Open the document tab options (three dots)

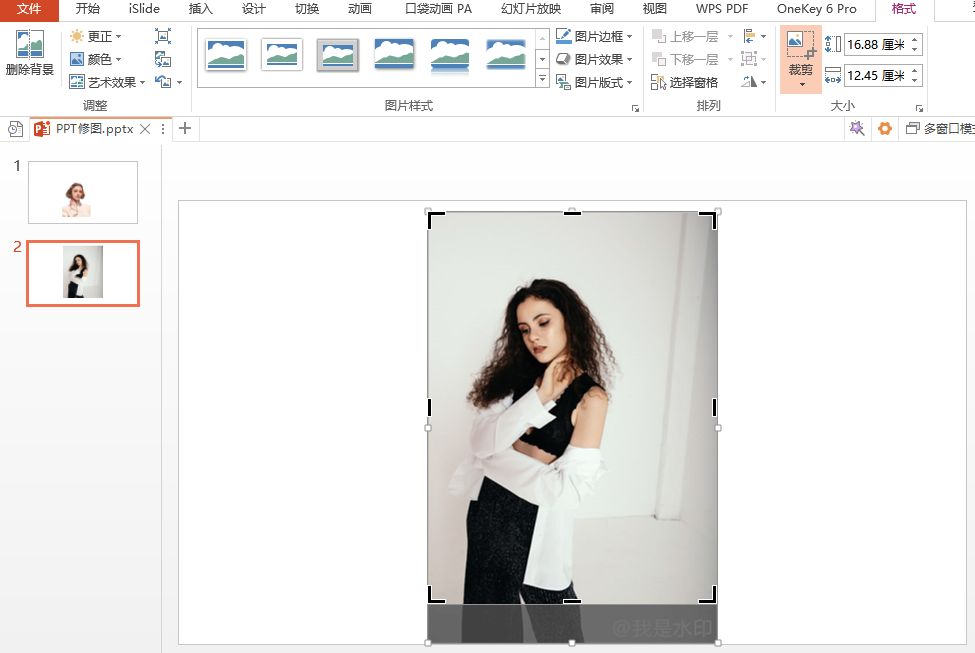click(x=163, y=129)
